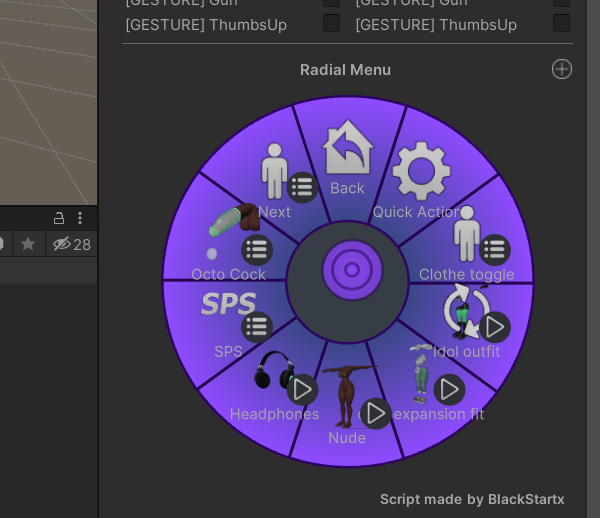
Task: Click the list badge on SPS
Action: pyautogui.click(x=257, y=327)
